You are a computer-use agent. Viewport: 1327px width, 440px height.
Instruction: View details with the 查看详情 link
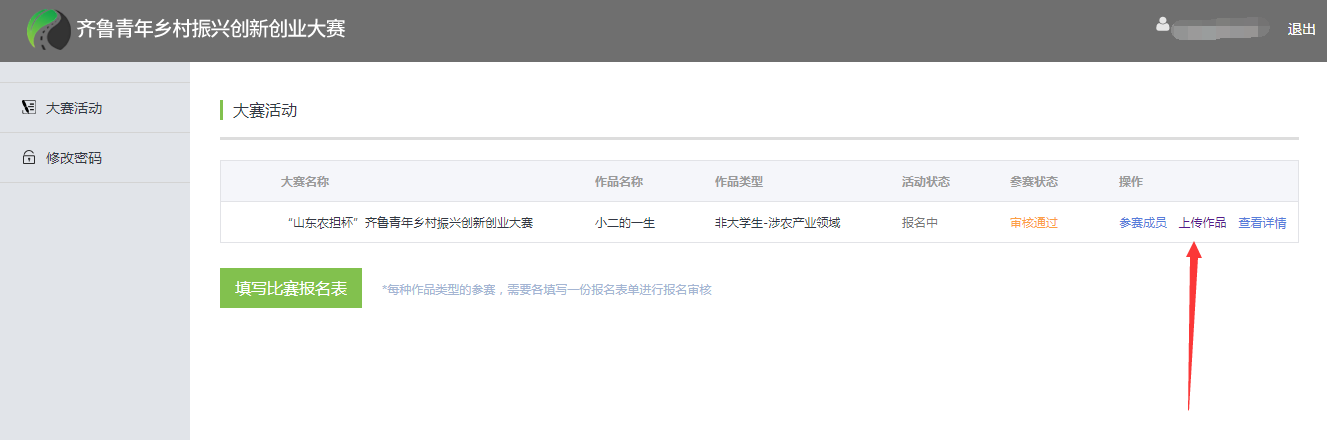pos(1262,223)
